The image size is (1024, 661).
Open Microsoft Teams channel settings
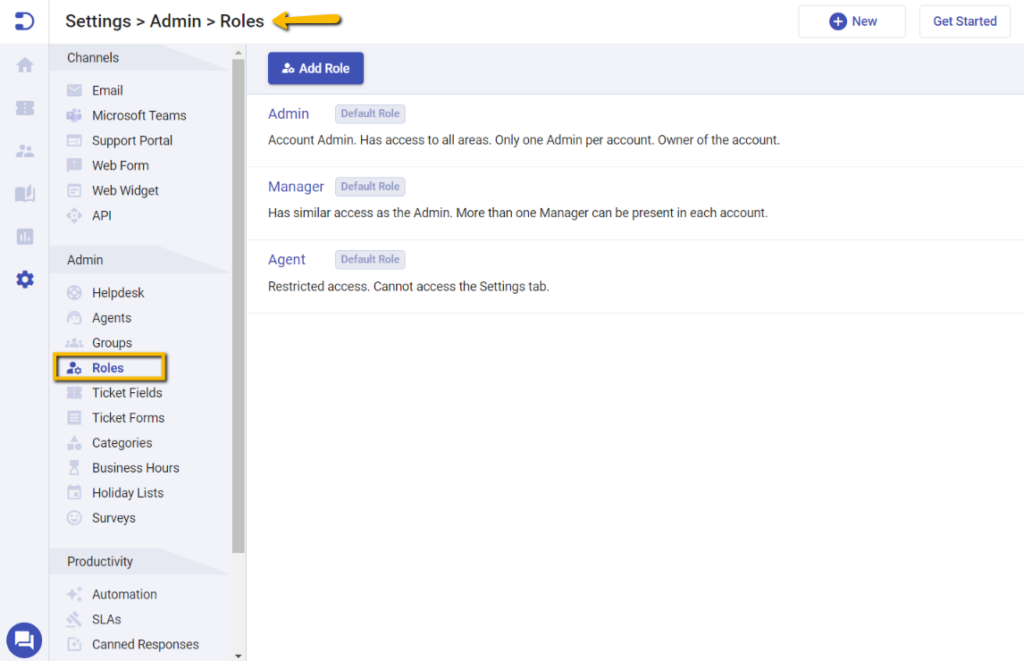tap(139, 115)
